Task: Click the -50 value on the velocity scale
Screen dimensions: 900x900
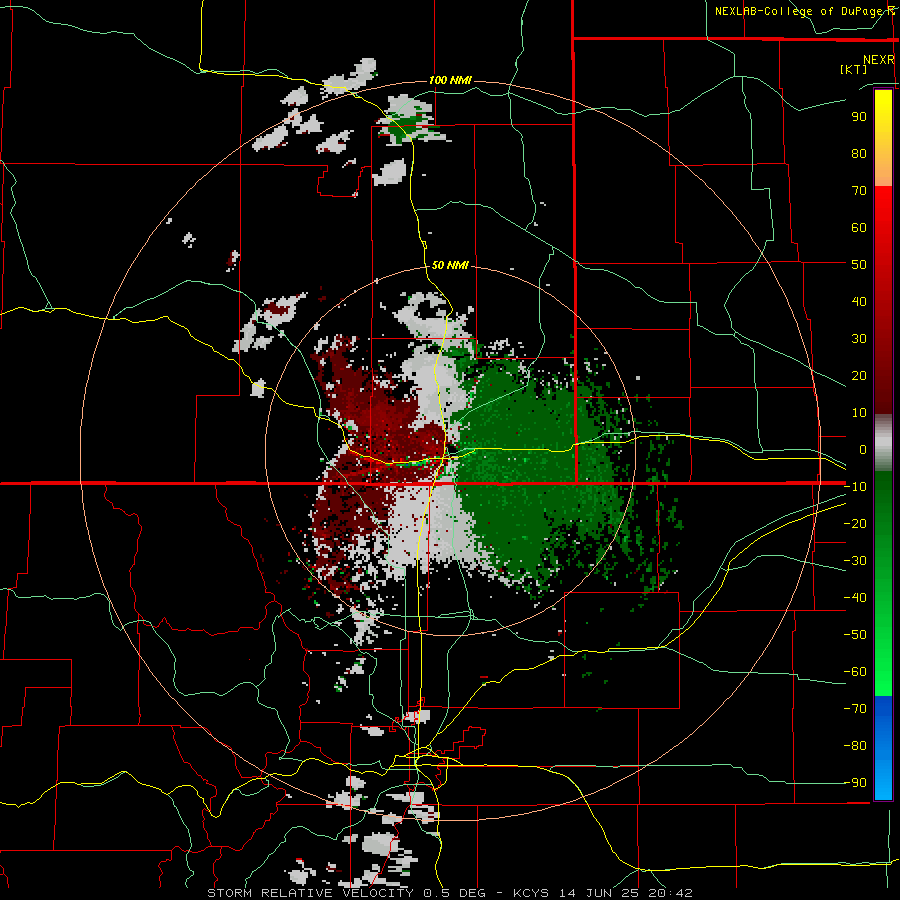Action: coord(855,635)
